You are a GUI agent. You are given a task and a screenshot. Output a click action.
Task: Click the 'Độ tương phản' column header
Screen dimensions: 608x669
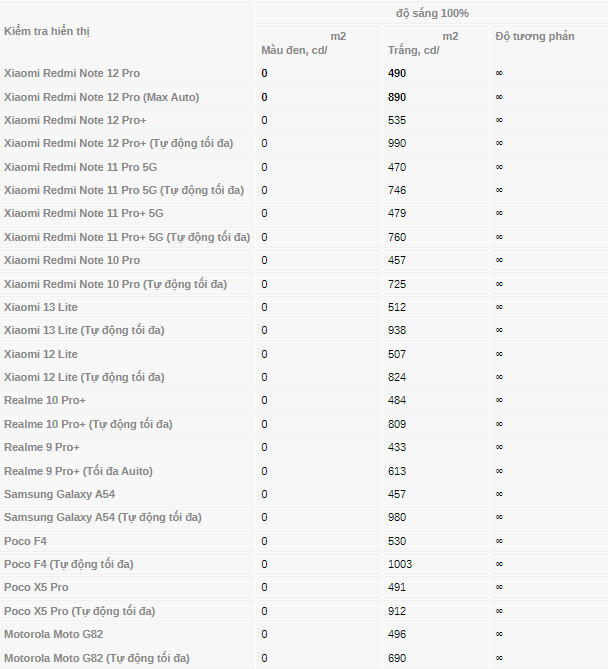point(535,36)
